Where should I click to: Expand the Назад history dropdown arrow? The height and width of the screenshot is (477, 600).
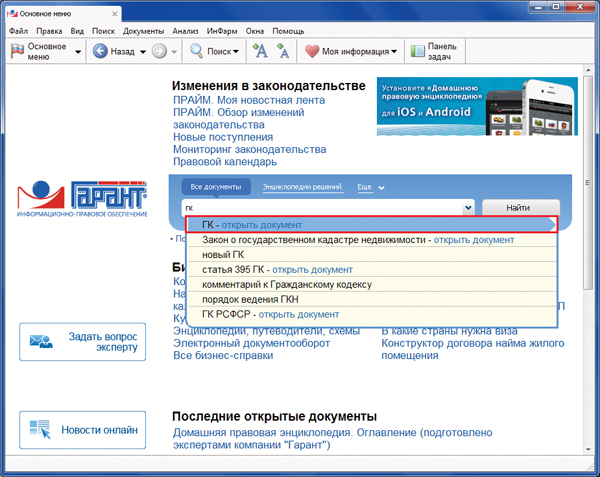[142, 52]
